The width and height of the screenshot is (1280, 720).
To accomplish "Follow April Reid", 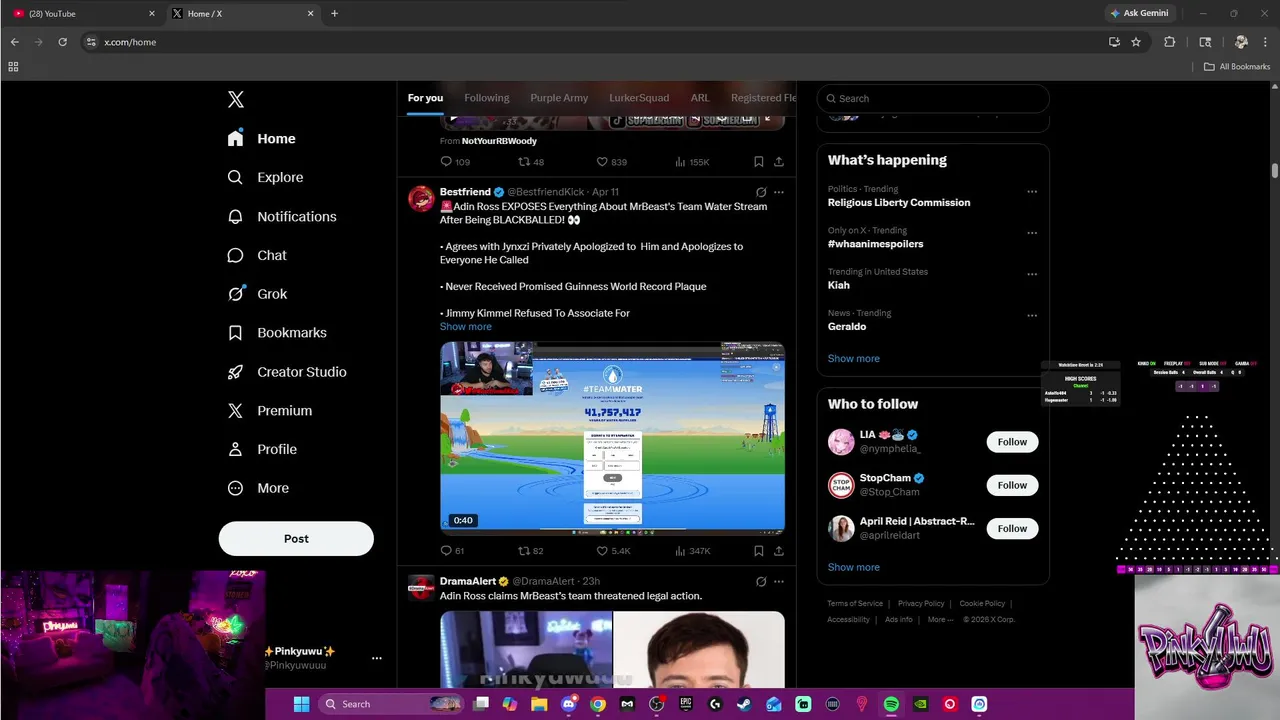I will (1012, 528).
